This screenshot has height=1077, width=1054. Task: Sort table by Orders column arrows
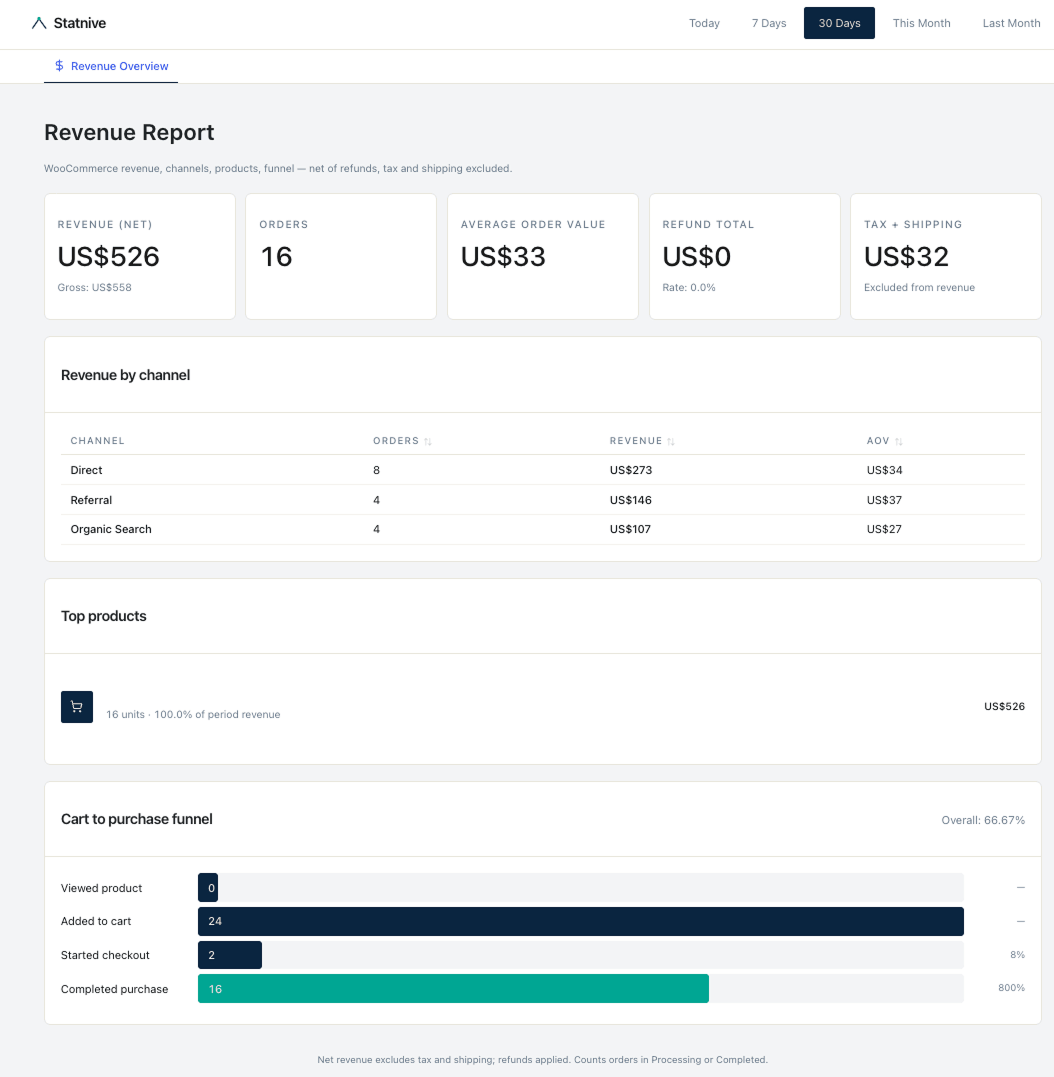click(428, 442)
